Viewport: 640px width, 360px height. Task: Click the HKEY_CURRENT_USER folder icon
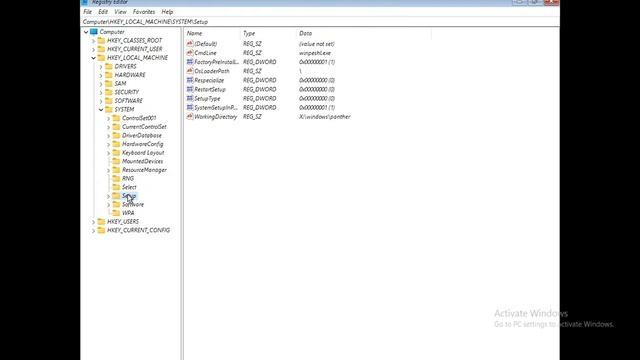coord(101,49)
